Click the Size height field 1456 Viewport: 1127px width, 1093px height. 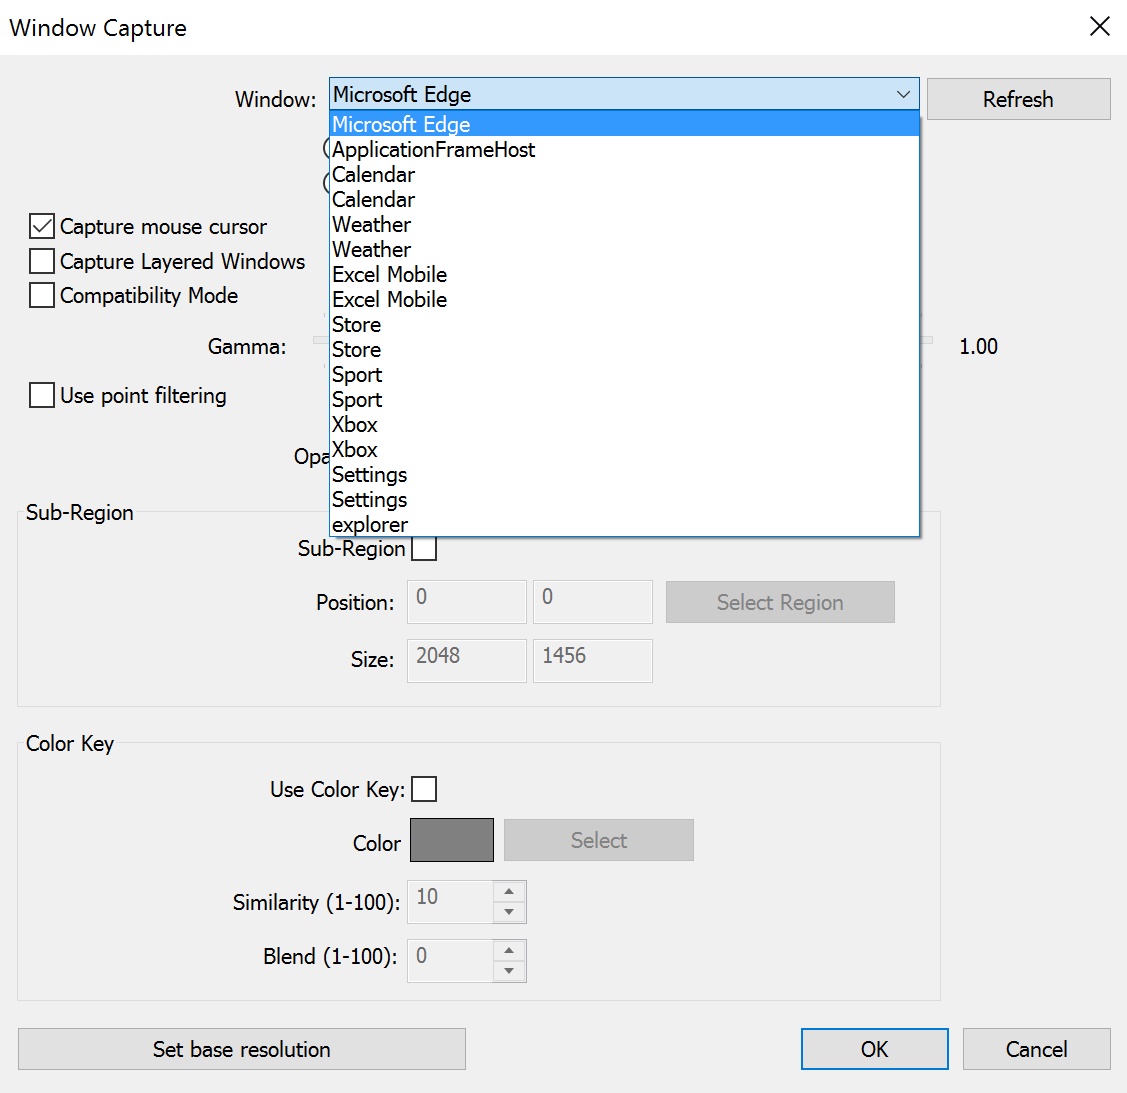593,660
